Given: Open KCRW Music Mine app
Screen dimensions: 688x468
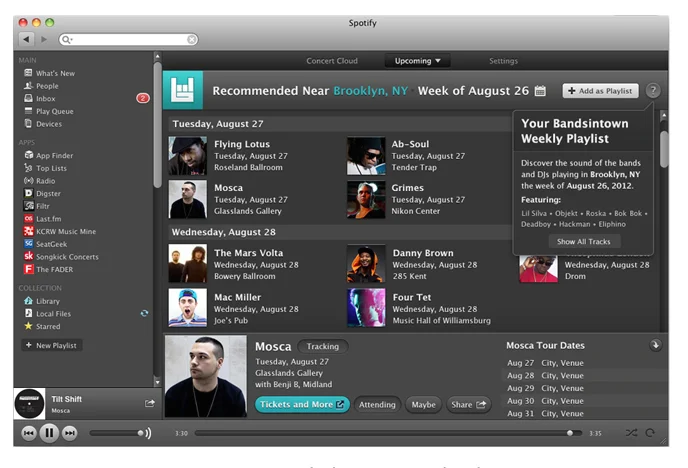Looking at the screenshot, I should (x=66, y=232).
